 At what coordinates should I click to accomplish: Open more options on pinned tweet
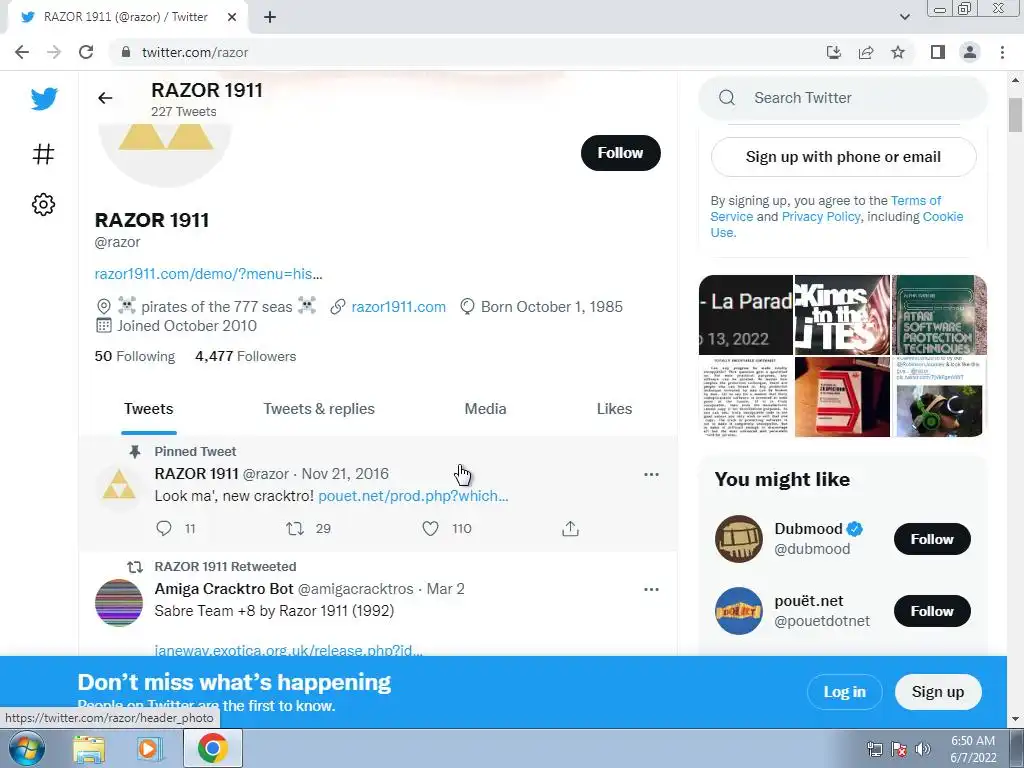pos(651,474)
